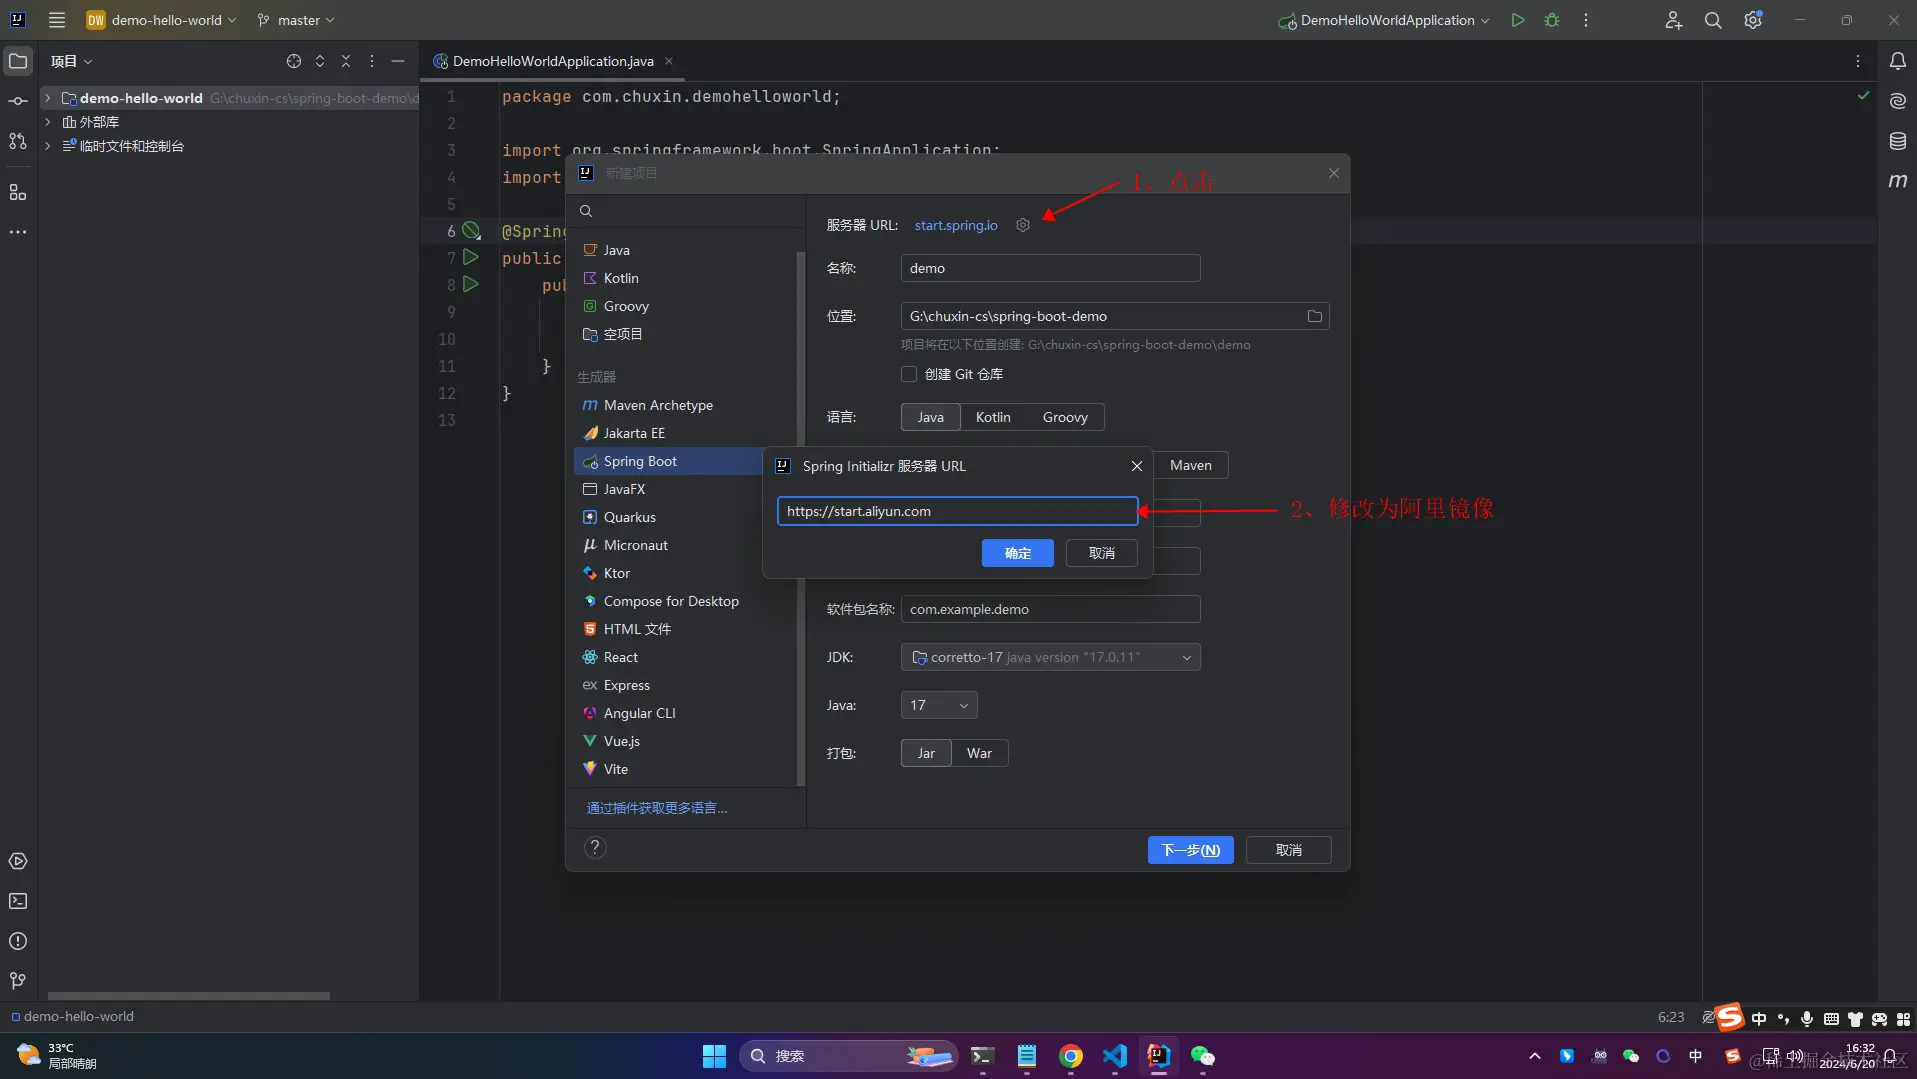This screenshot has height=1079, width=1917.
Task: Click the server URL https://start.aliyun.com field
Action: tap(957, 511)
